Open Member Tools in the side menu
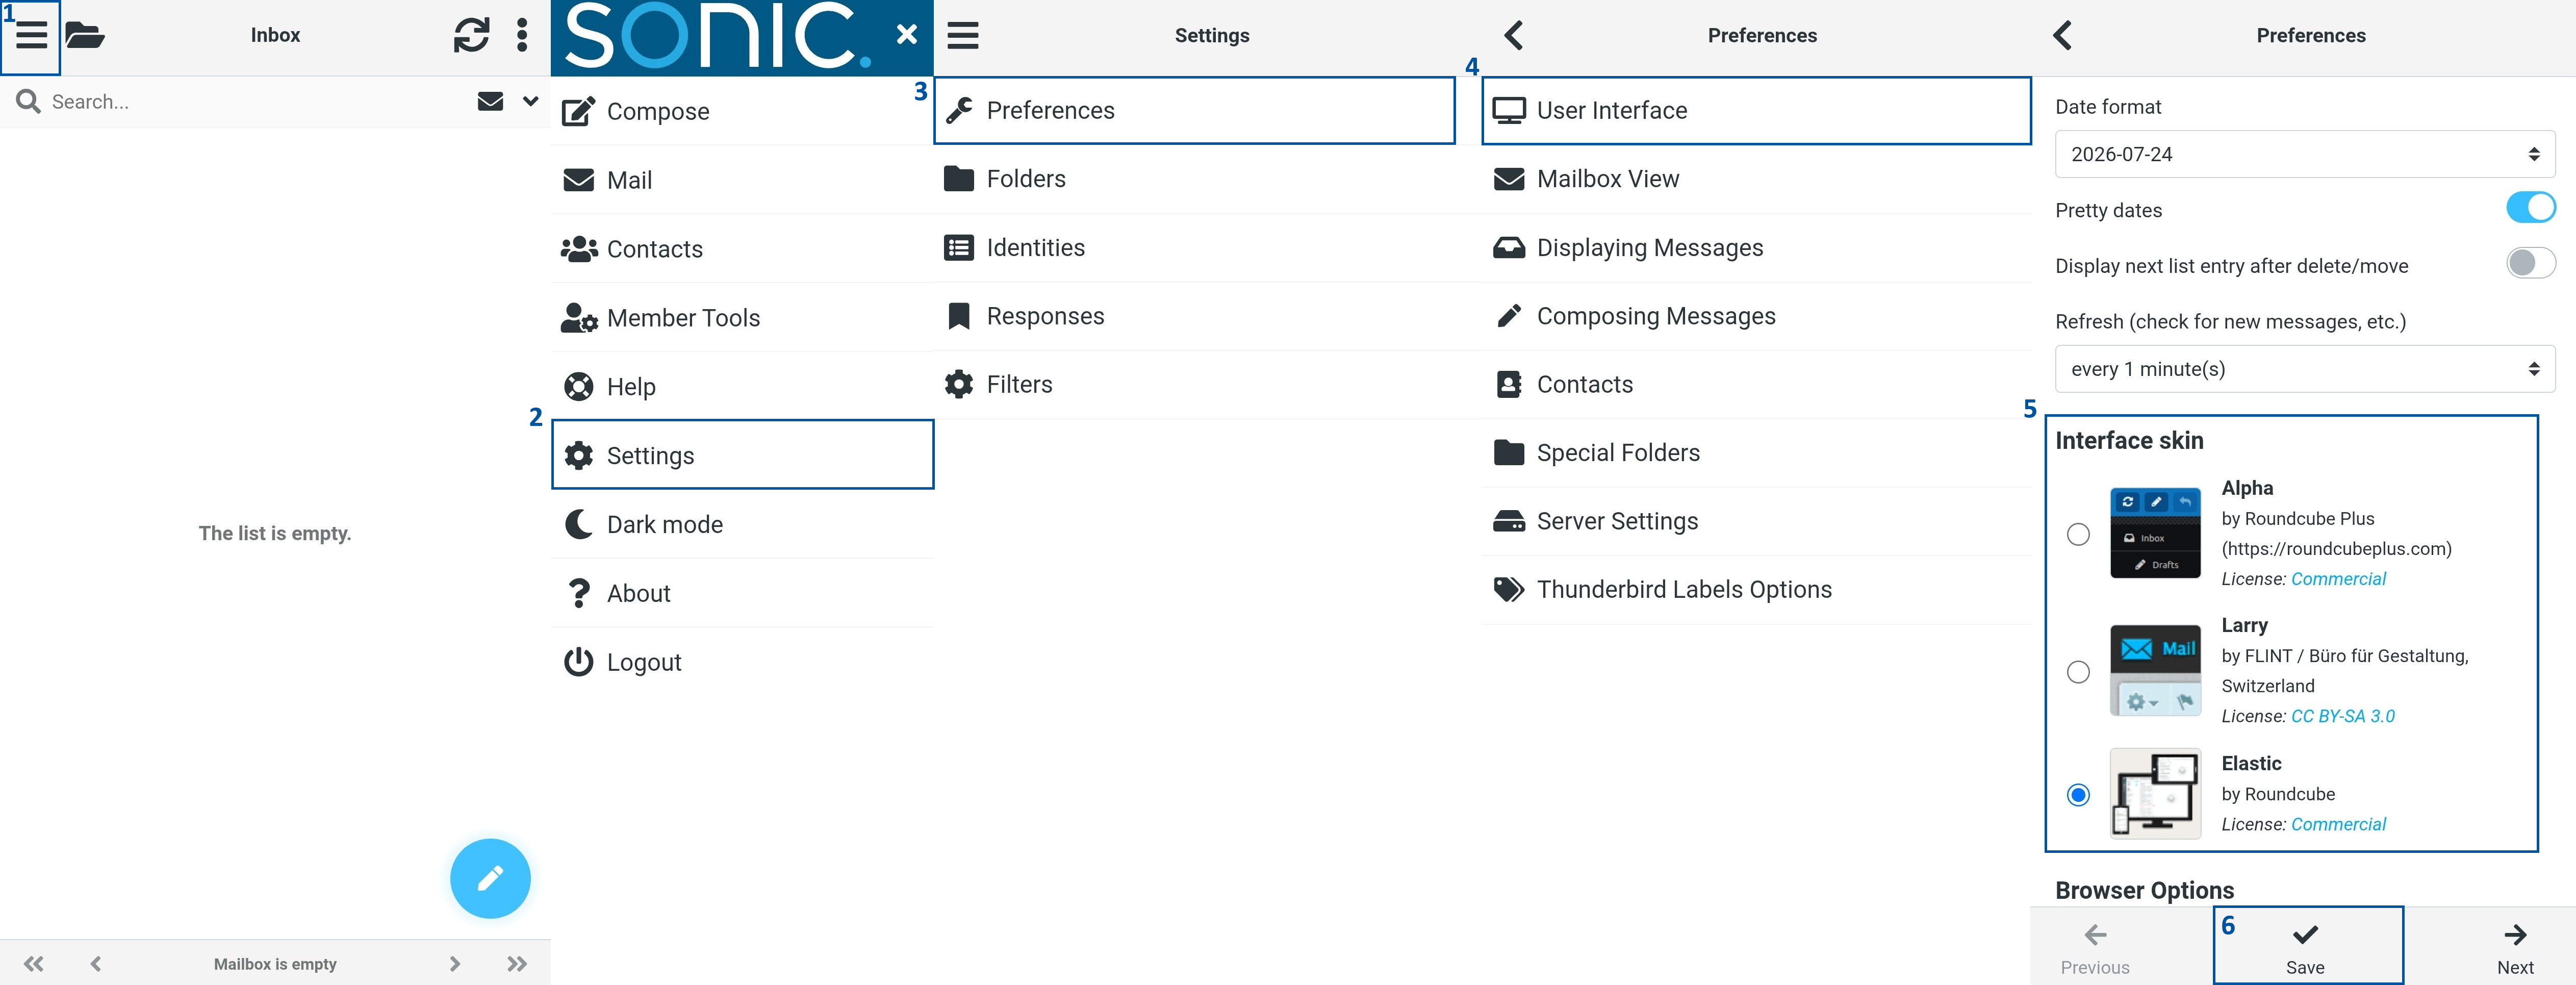Screen dimensions: 2576x985 (x=742, y=318)
